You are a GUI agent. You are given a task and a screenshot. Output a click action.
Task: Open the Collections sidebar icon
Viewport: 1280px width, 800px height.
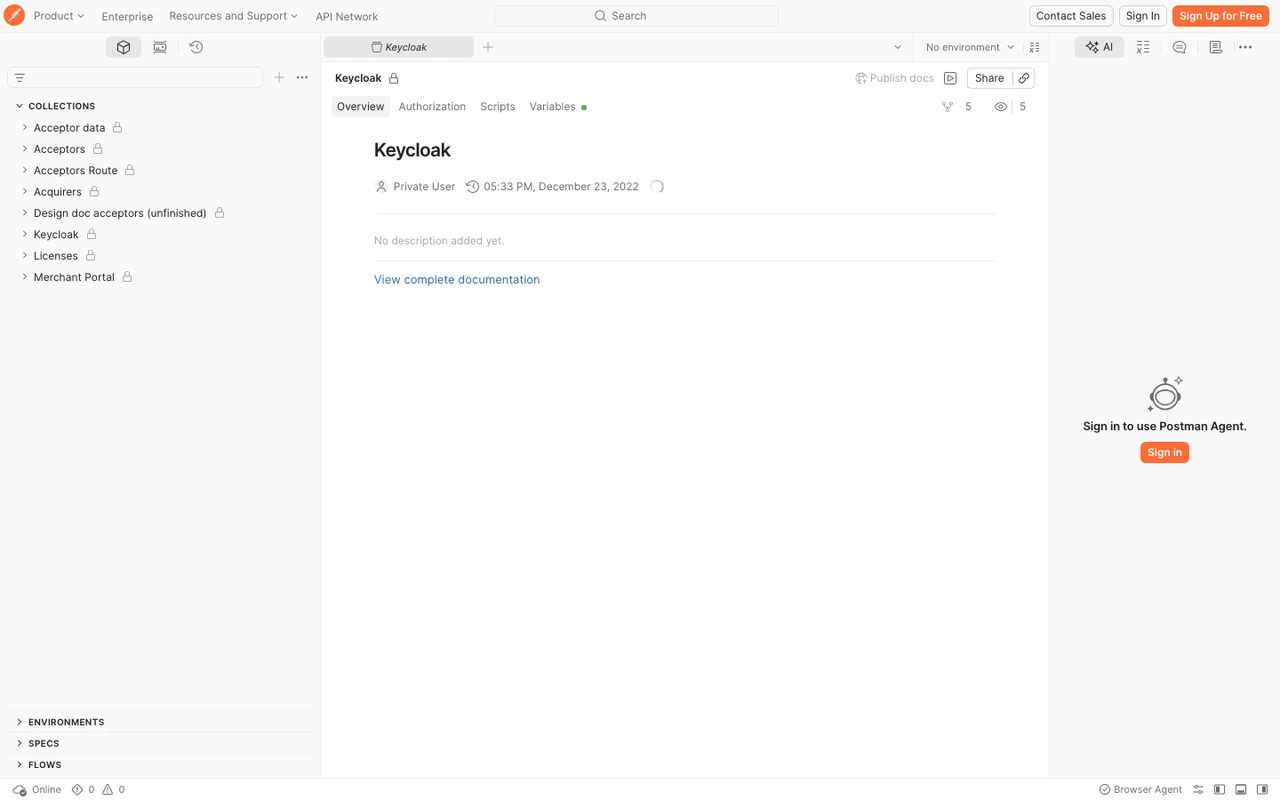click(123, 47)
